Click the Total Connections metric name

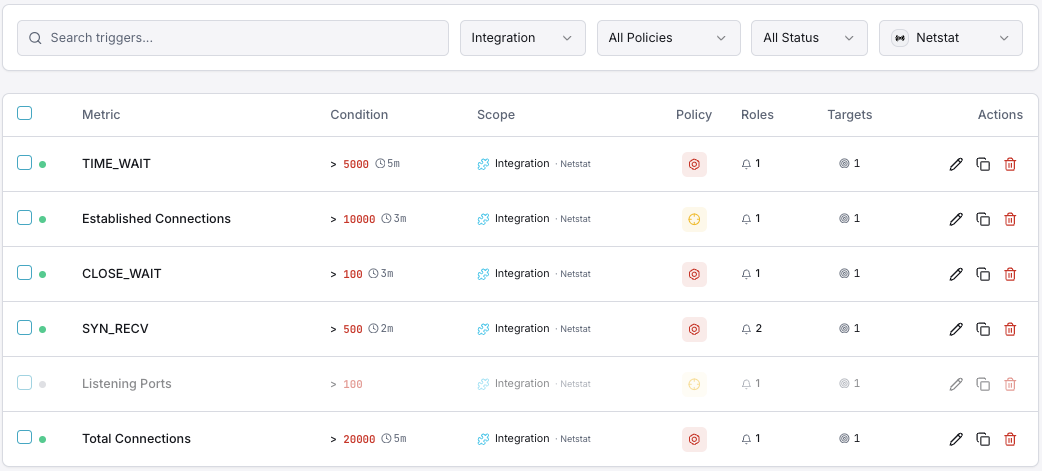(x=136, y=439)
